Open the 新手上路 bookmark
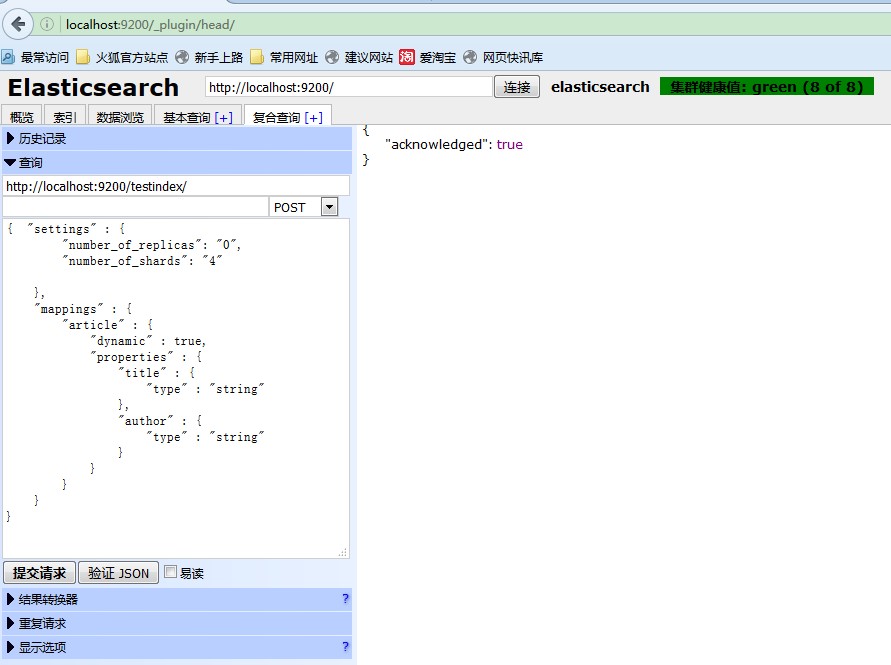 [209, 57]
